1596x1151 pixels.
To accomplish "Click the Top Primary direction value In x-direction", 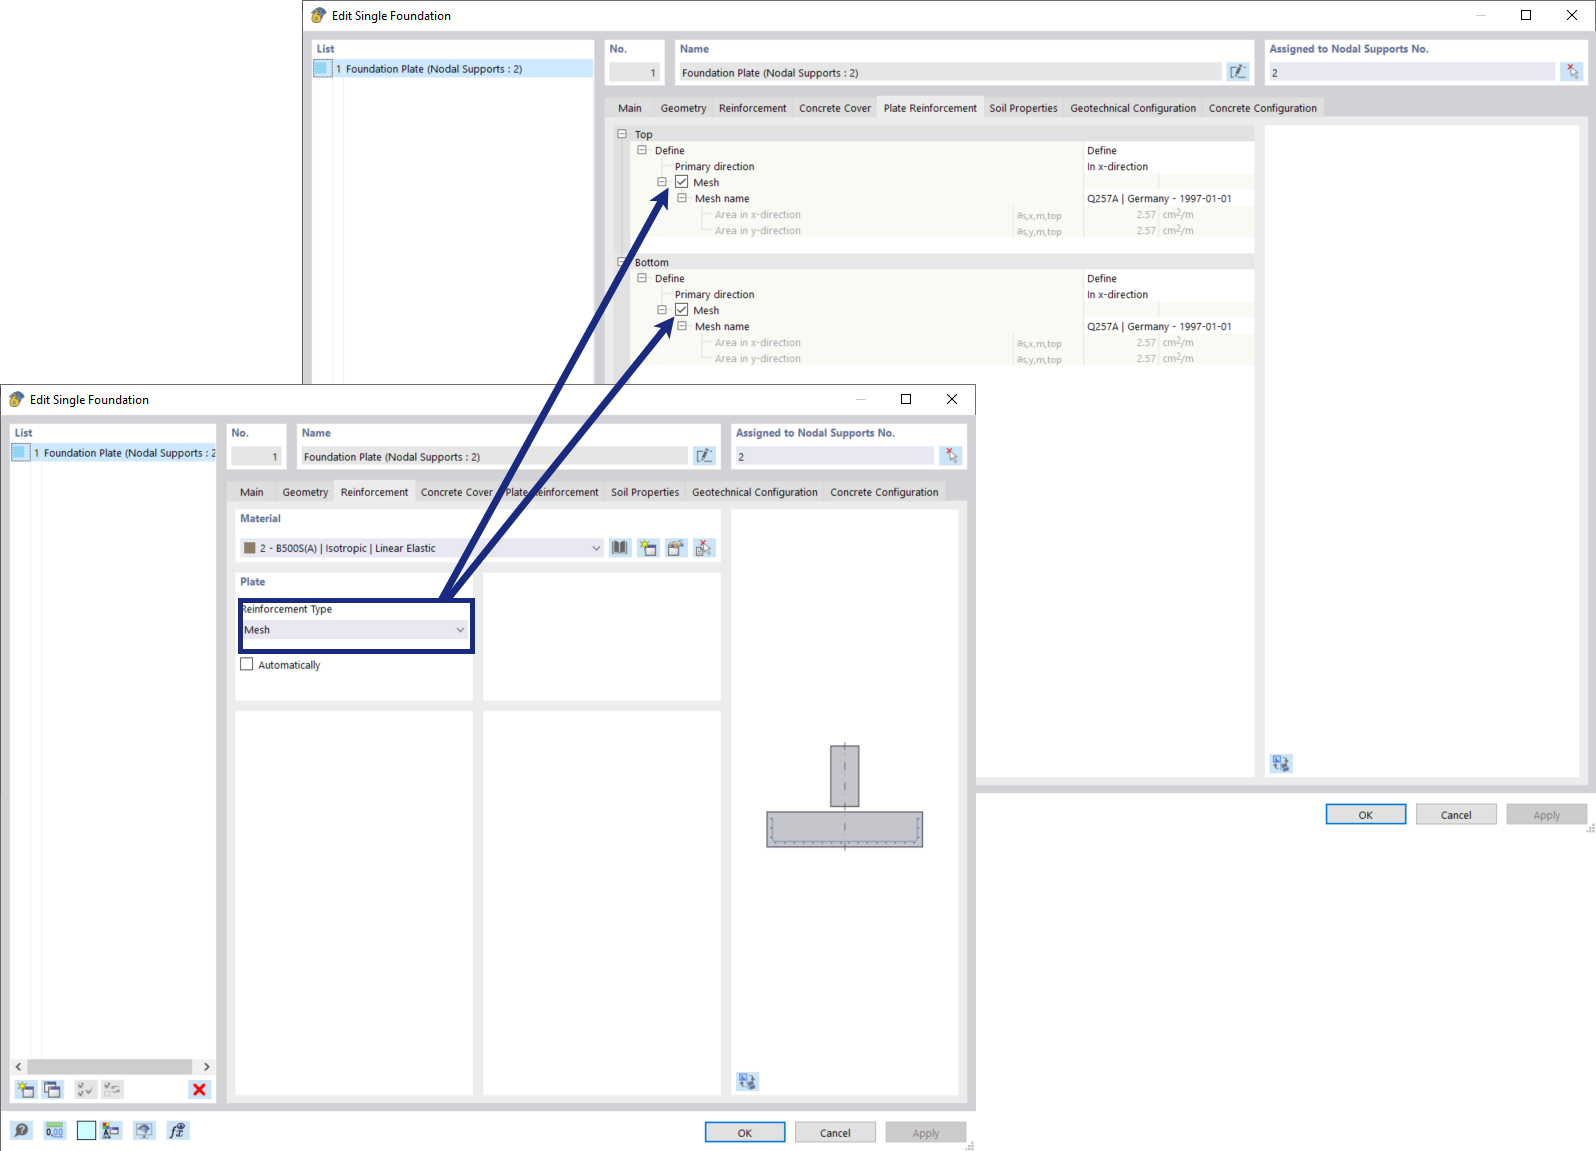I will [1117, 166].
